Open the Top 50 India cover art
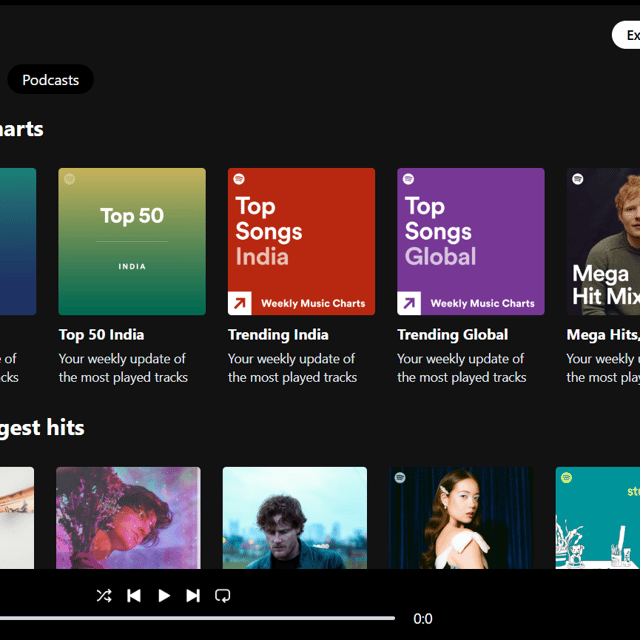Image resolution: width=640 pixels, height=640 pixels. [132, 241]
